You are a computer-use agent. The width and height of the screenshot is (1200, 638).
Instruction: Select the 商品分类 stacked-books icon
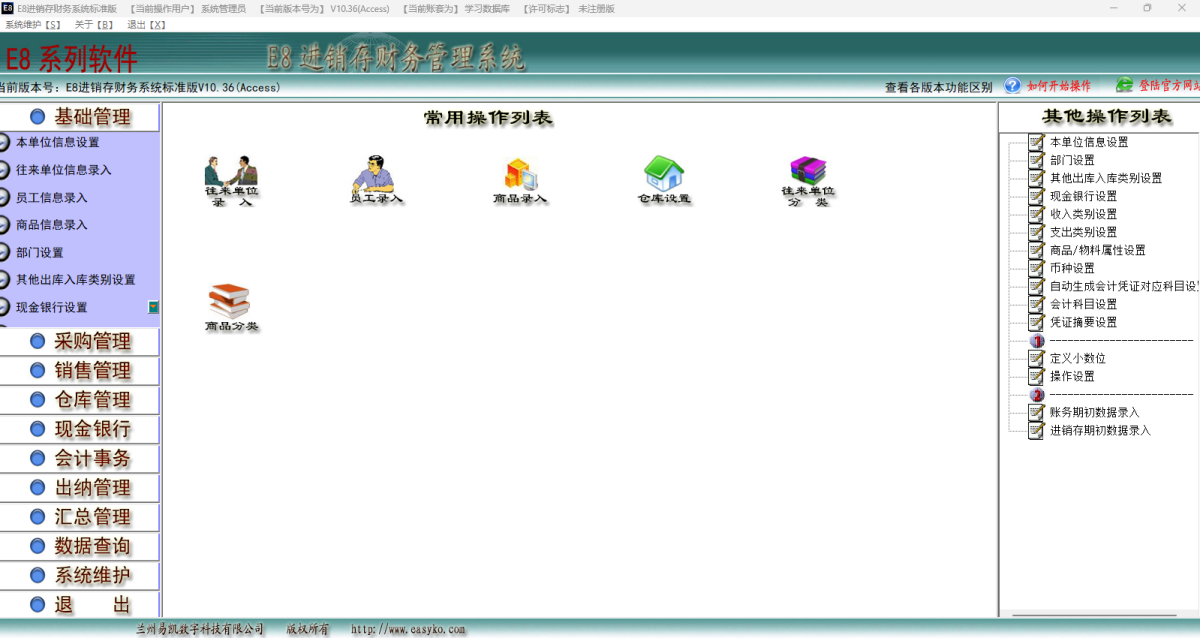[231, 300]
